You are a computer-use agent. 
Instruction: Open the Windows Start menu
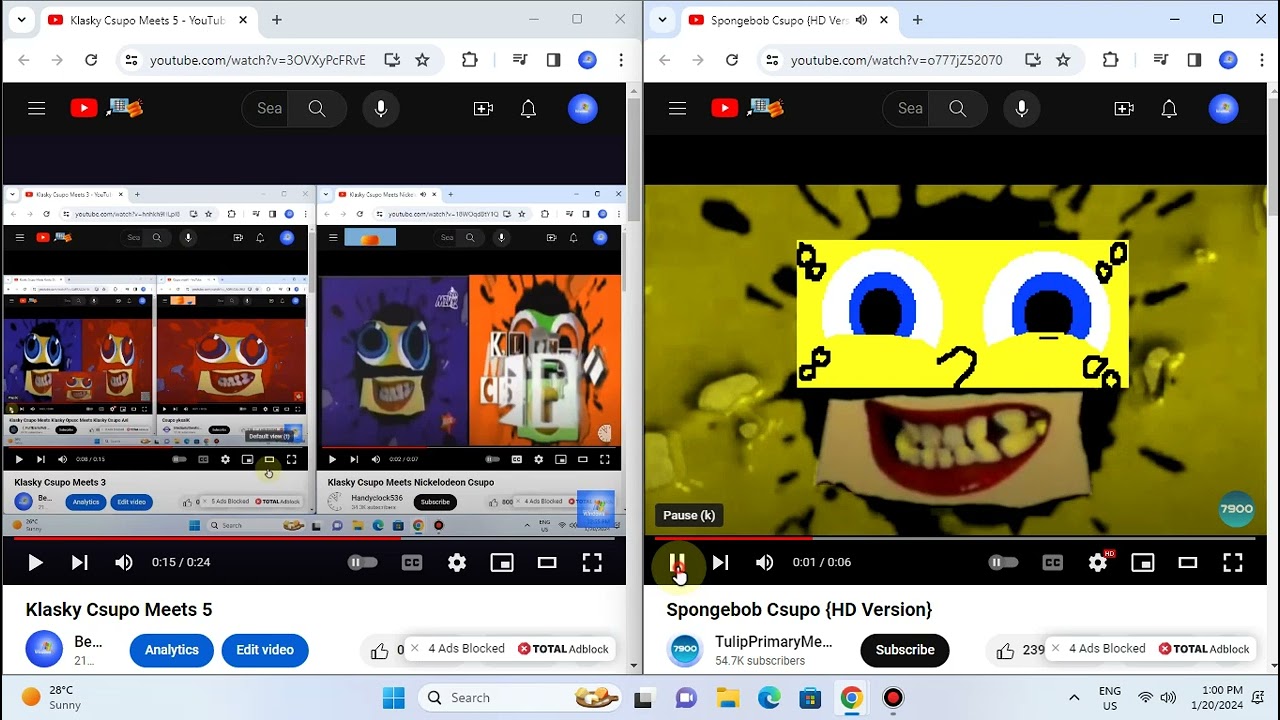(x=394, y=698)
